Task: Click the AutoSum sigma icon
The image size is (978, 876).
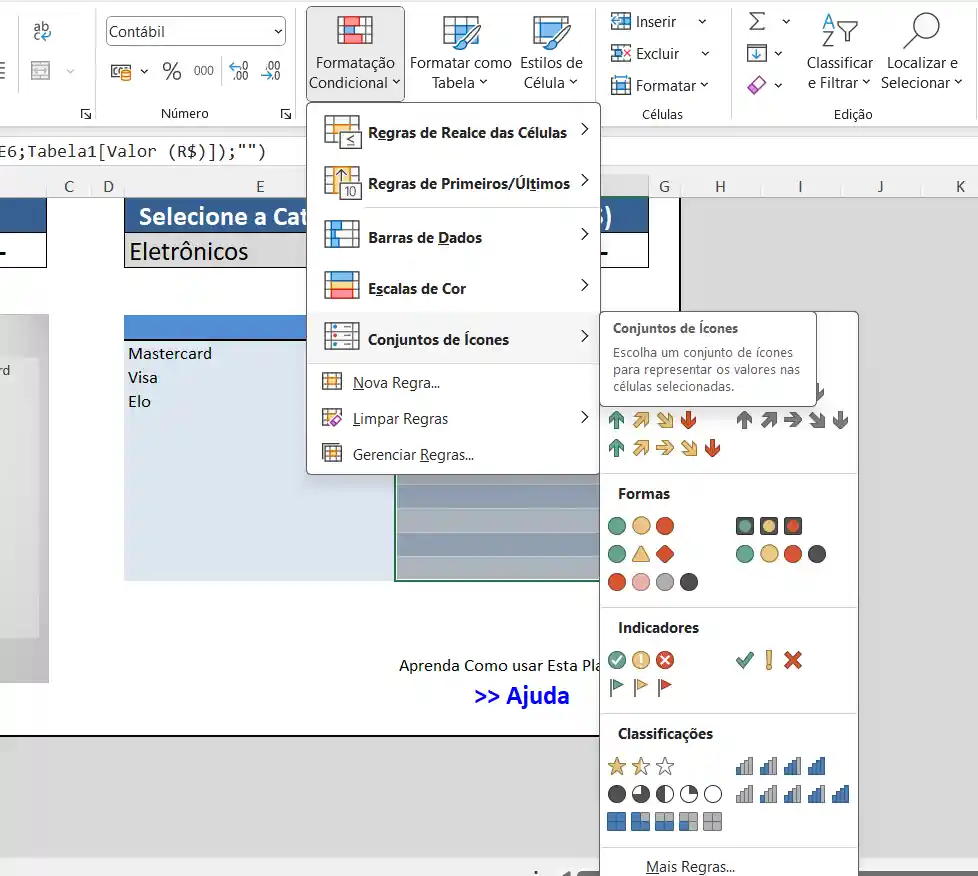Action: pyautogui.click(x=758, y=22)
